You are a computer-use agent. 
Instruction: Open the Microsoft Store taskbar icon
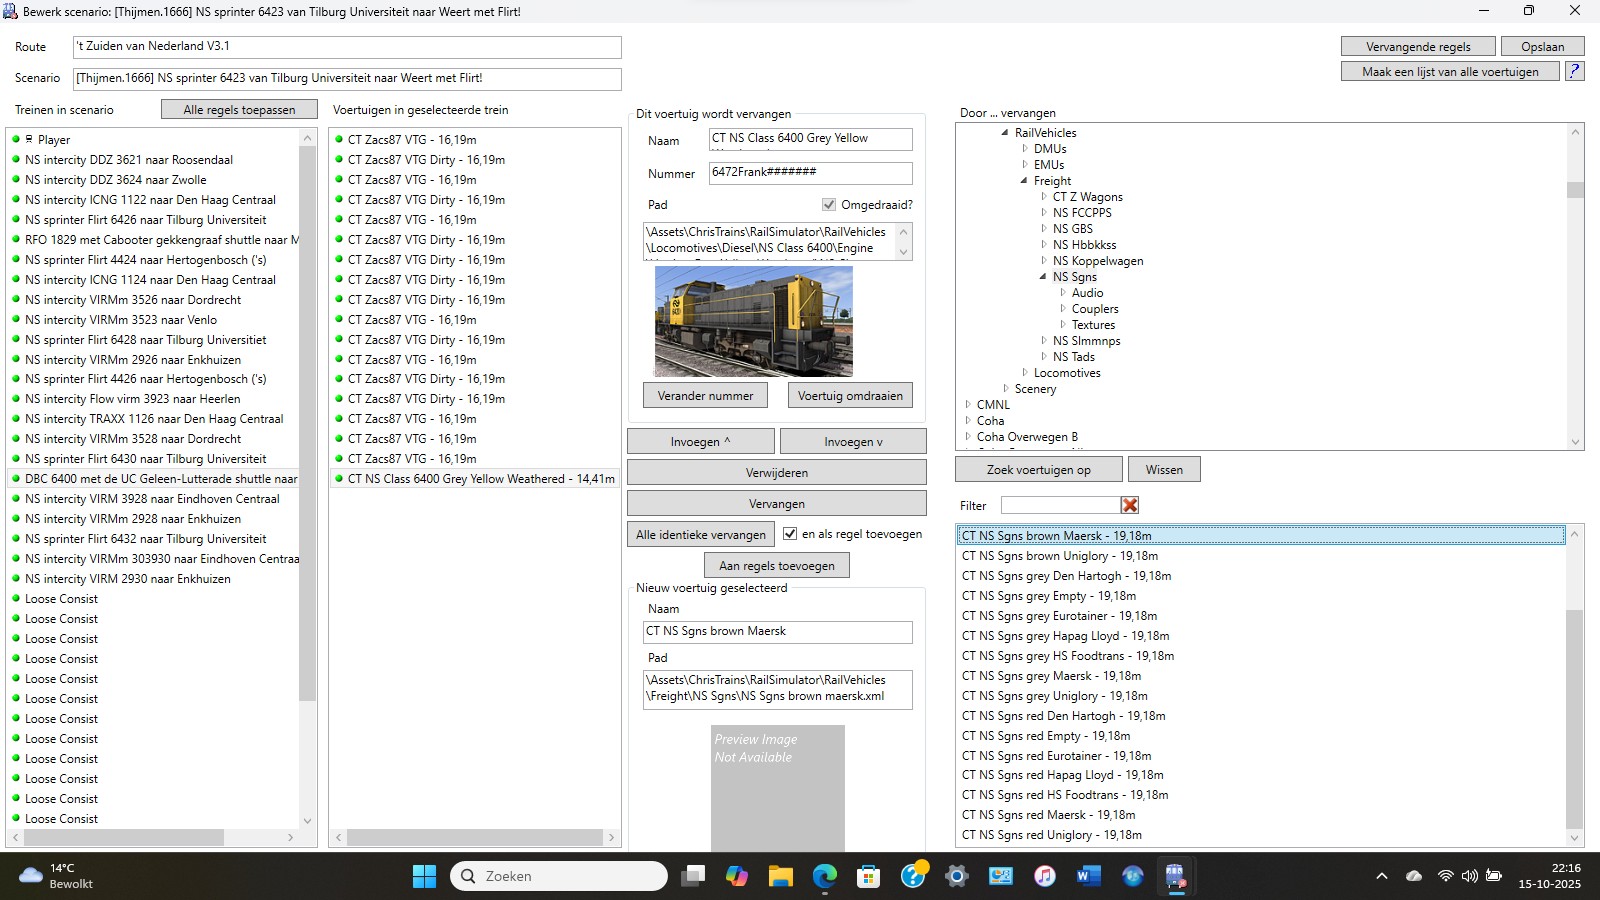pos(868,877)
